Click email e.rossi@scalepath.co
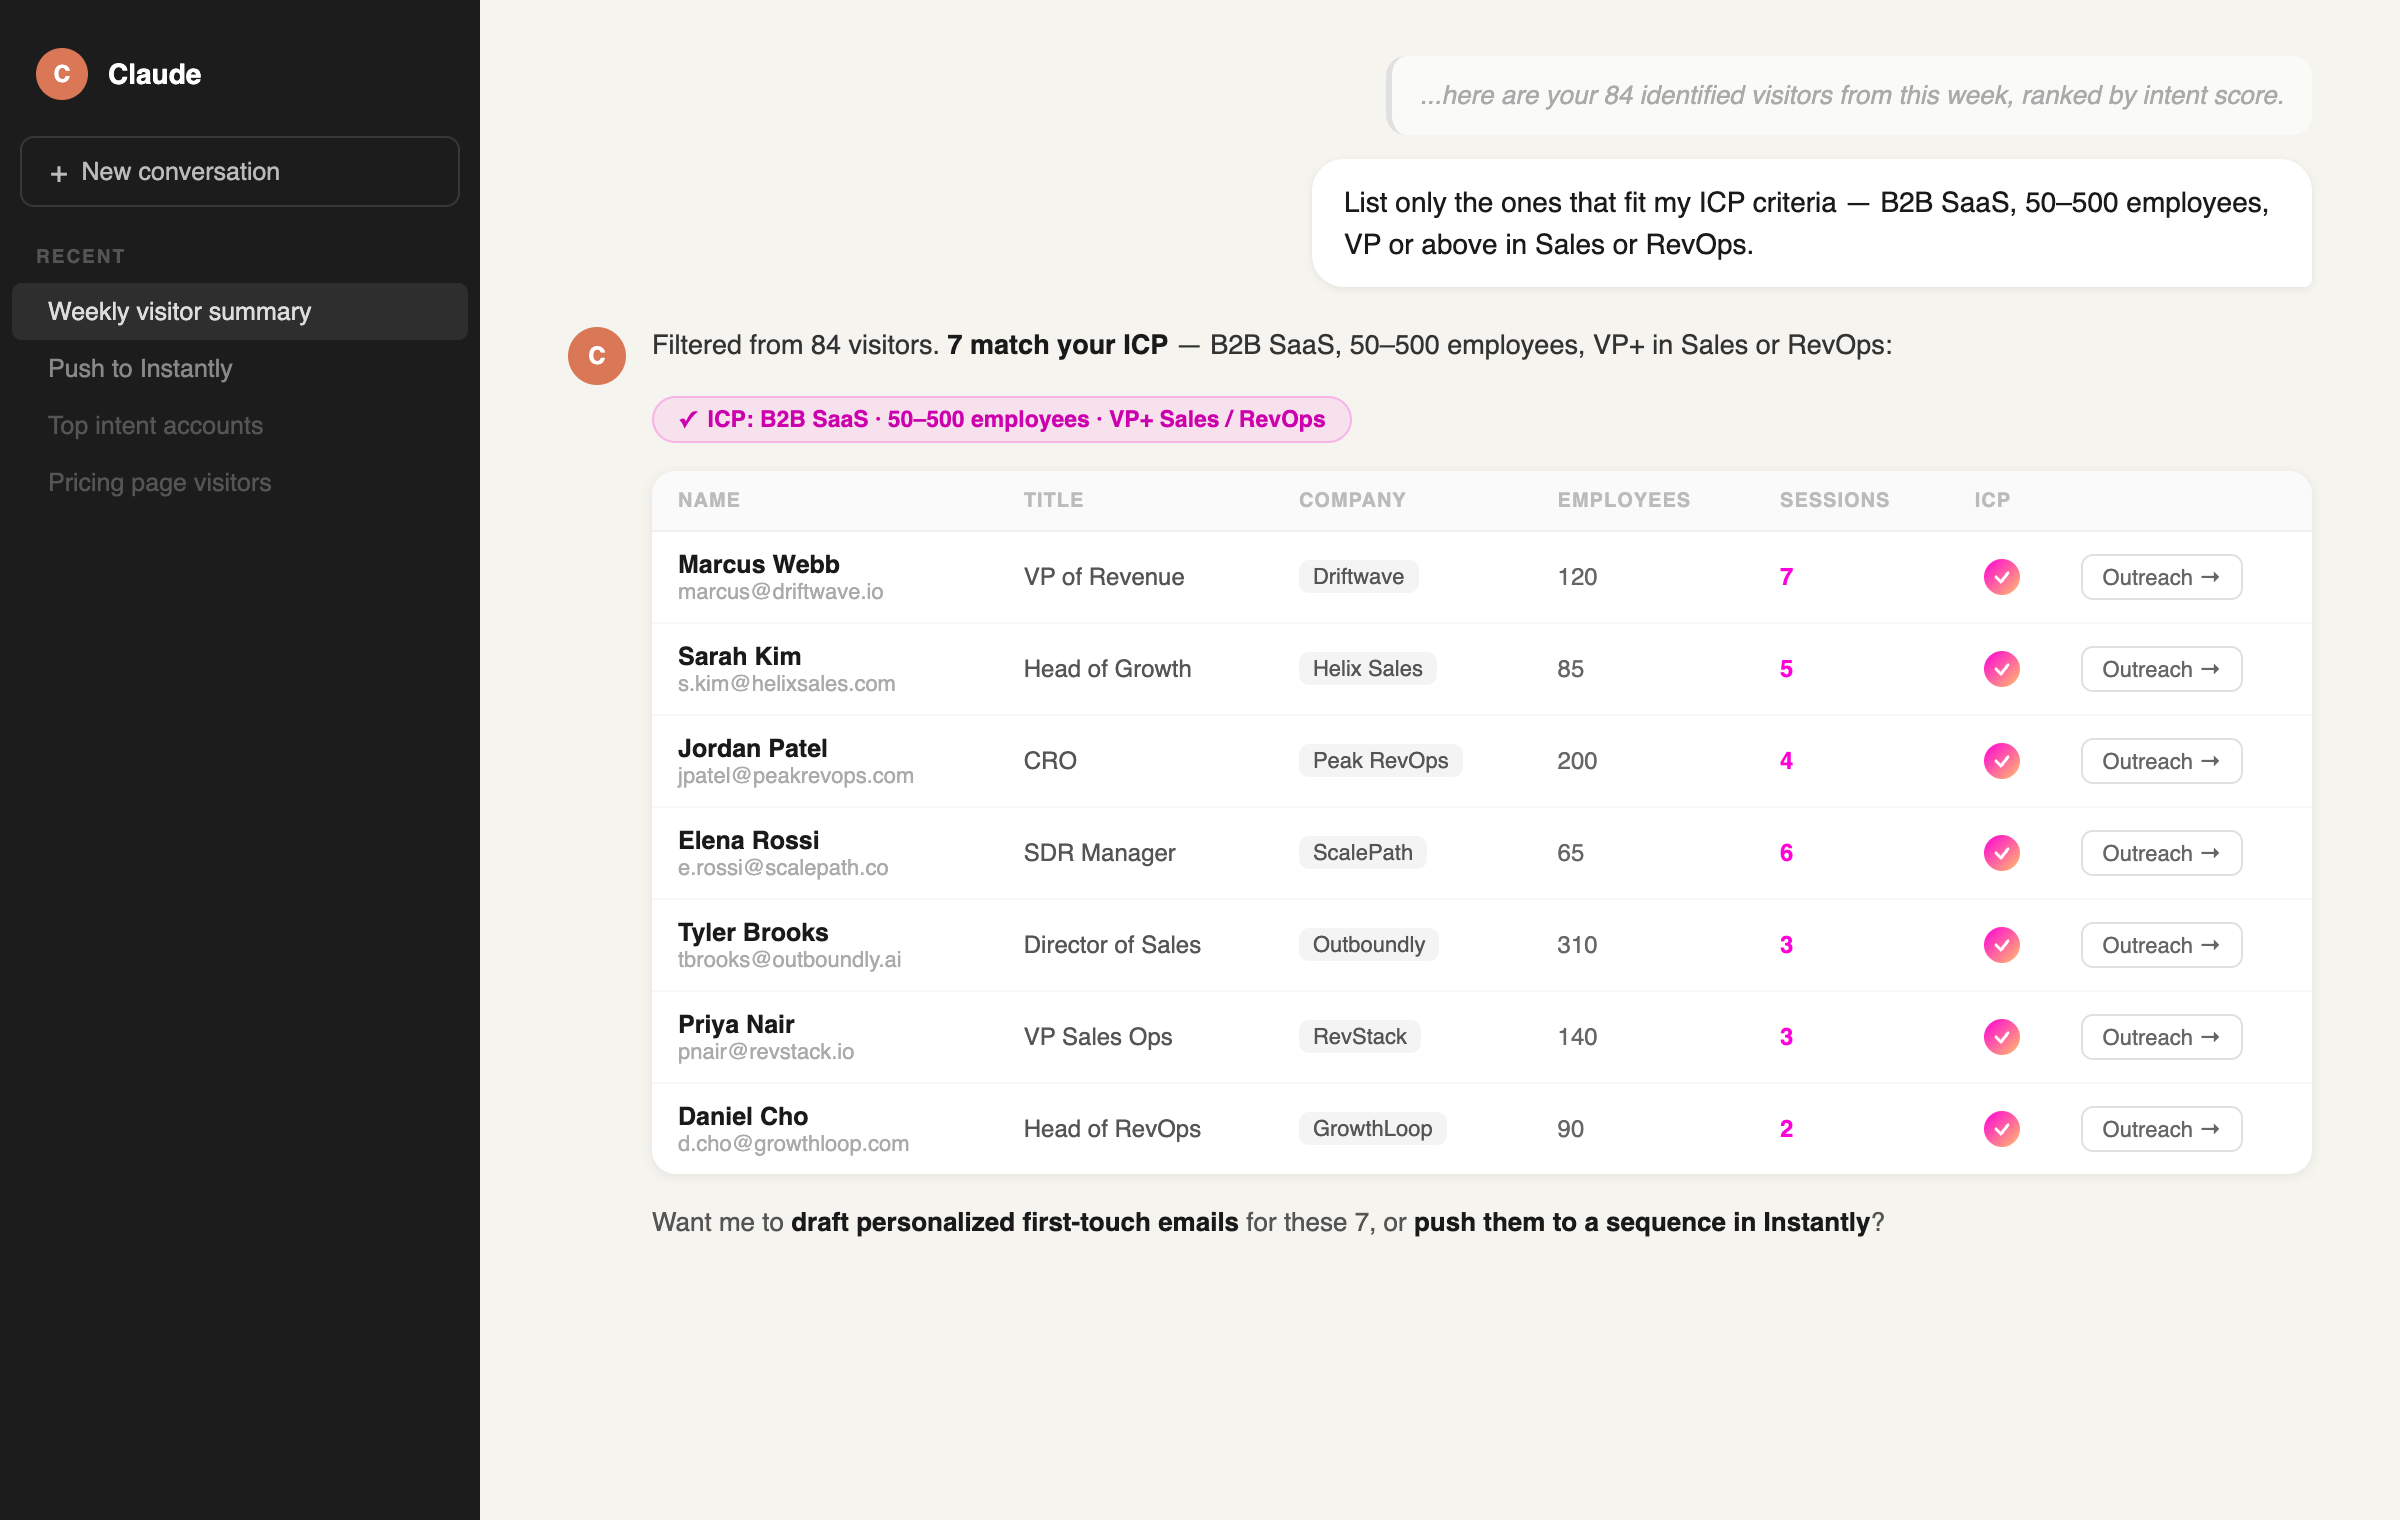 783,868
